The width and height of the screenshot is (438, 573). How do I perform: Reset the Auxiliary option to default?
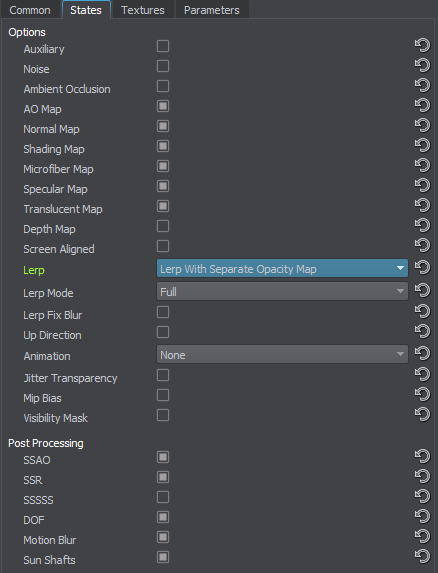click(x=422, y=46)
